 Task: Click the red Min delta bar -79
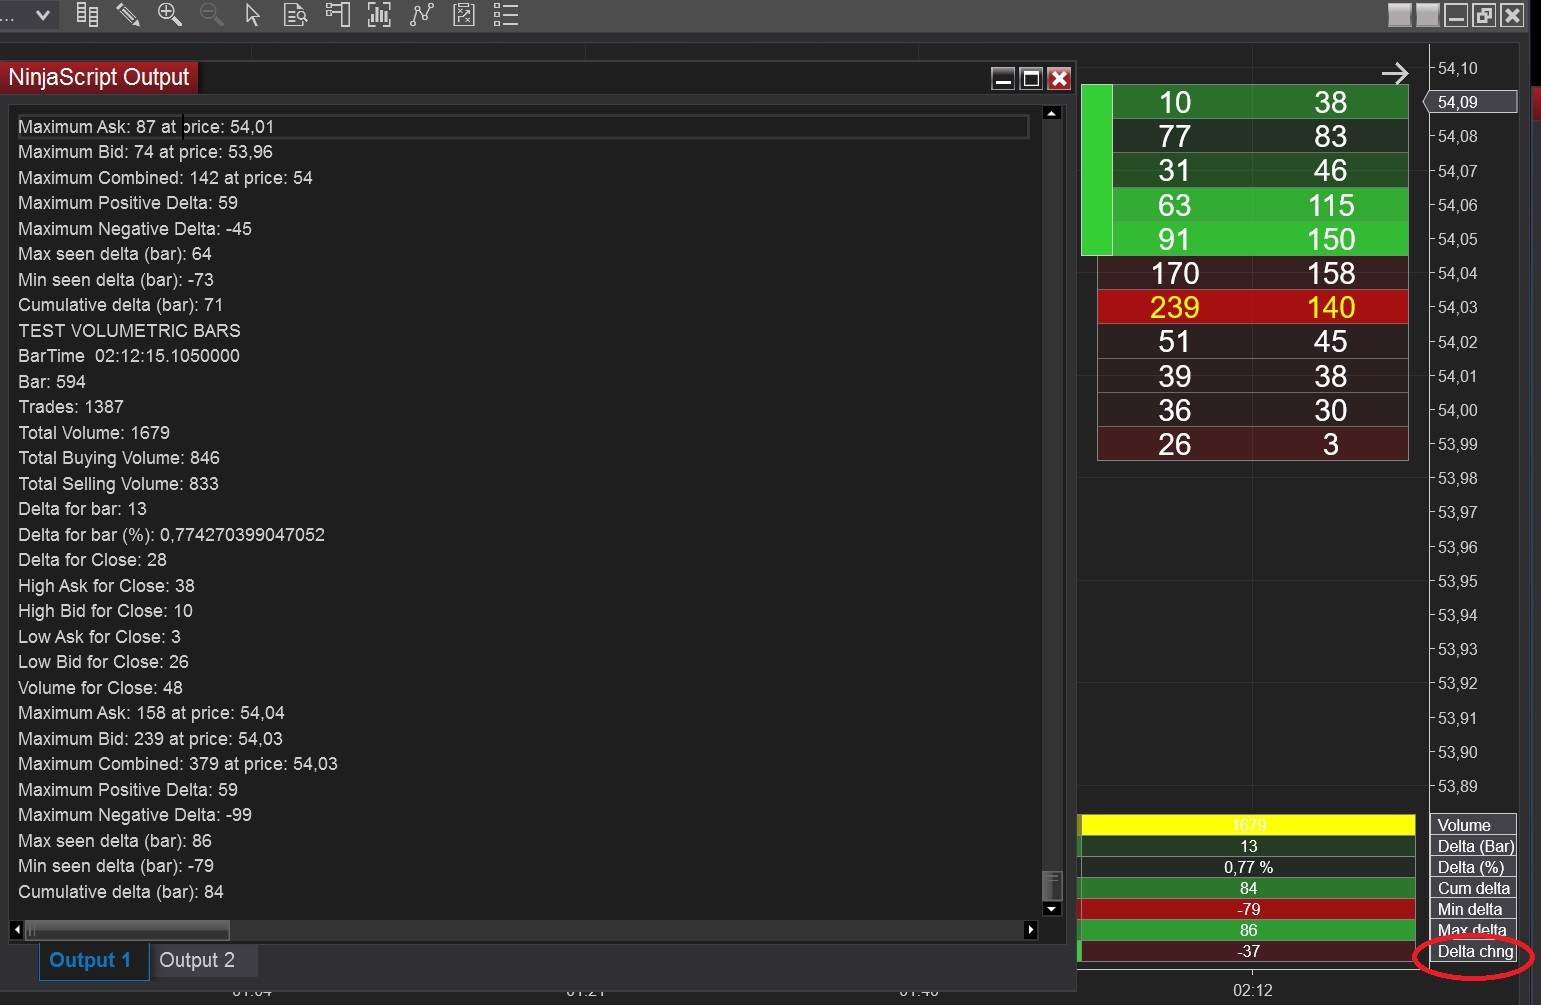pos(1248,909)
